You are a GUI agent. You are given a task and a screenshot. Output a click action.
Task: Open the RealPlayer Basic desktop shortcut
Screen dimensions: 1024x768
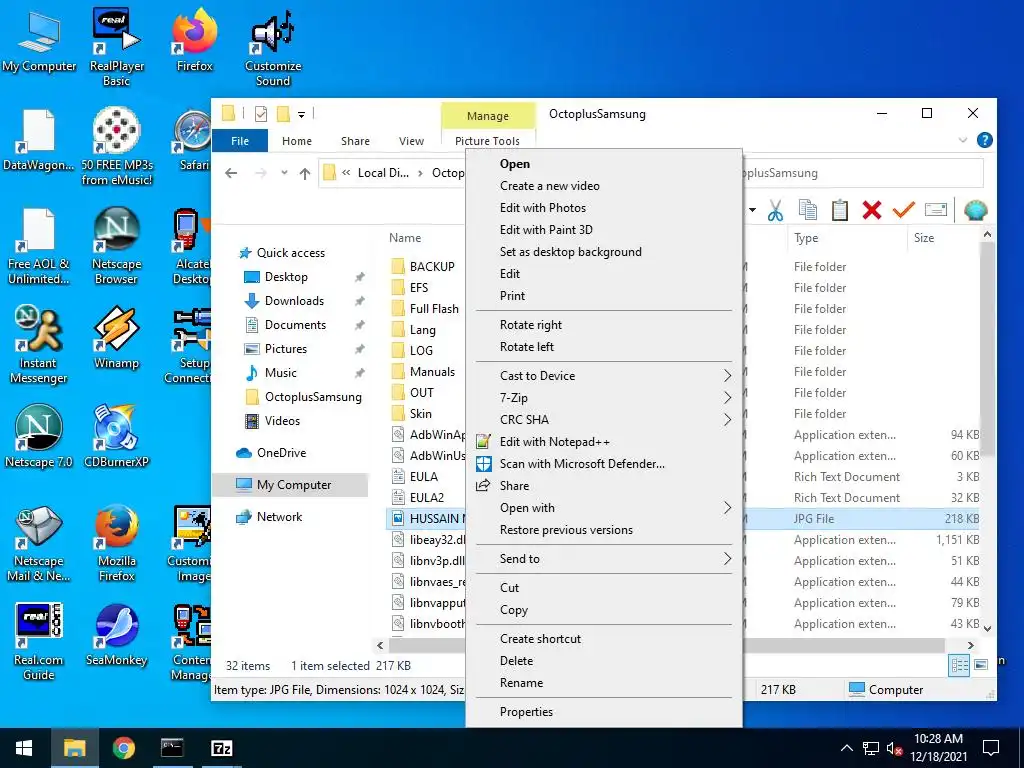tap(116, 47)
